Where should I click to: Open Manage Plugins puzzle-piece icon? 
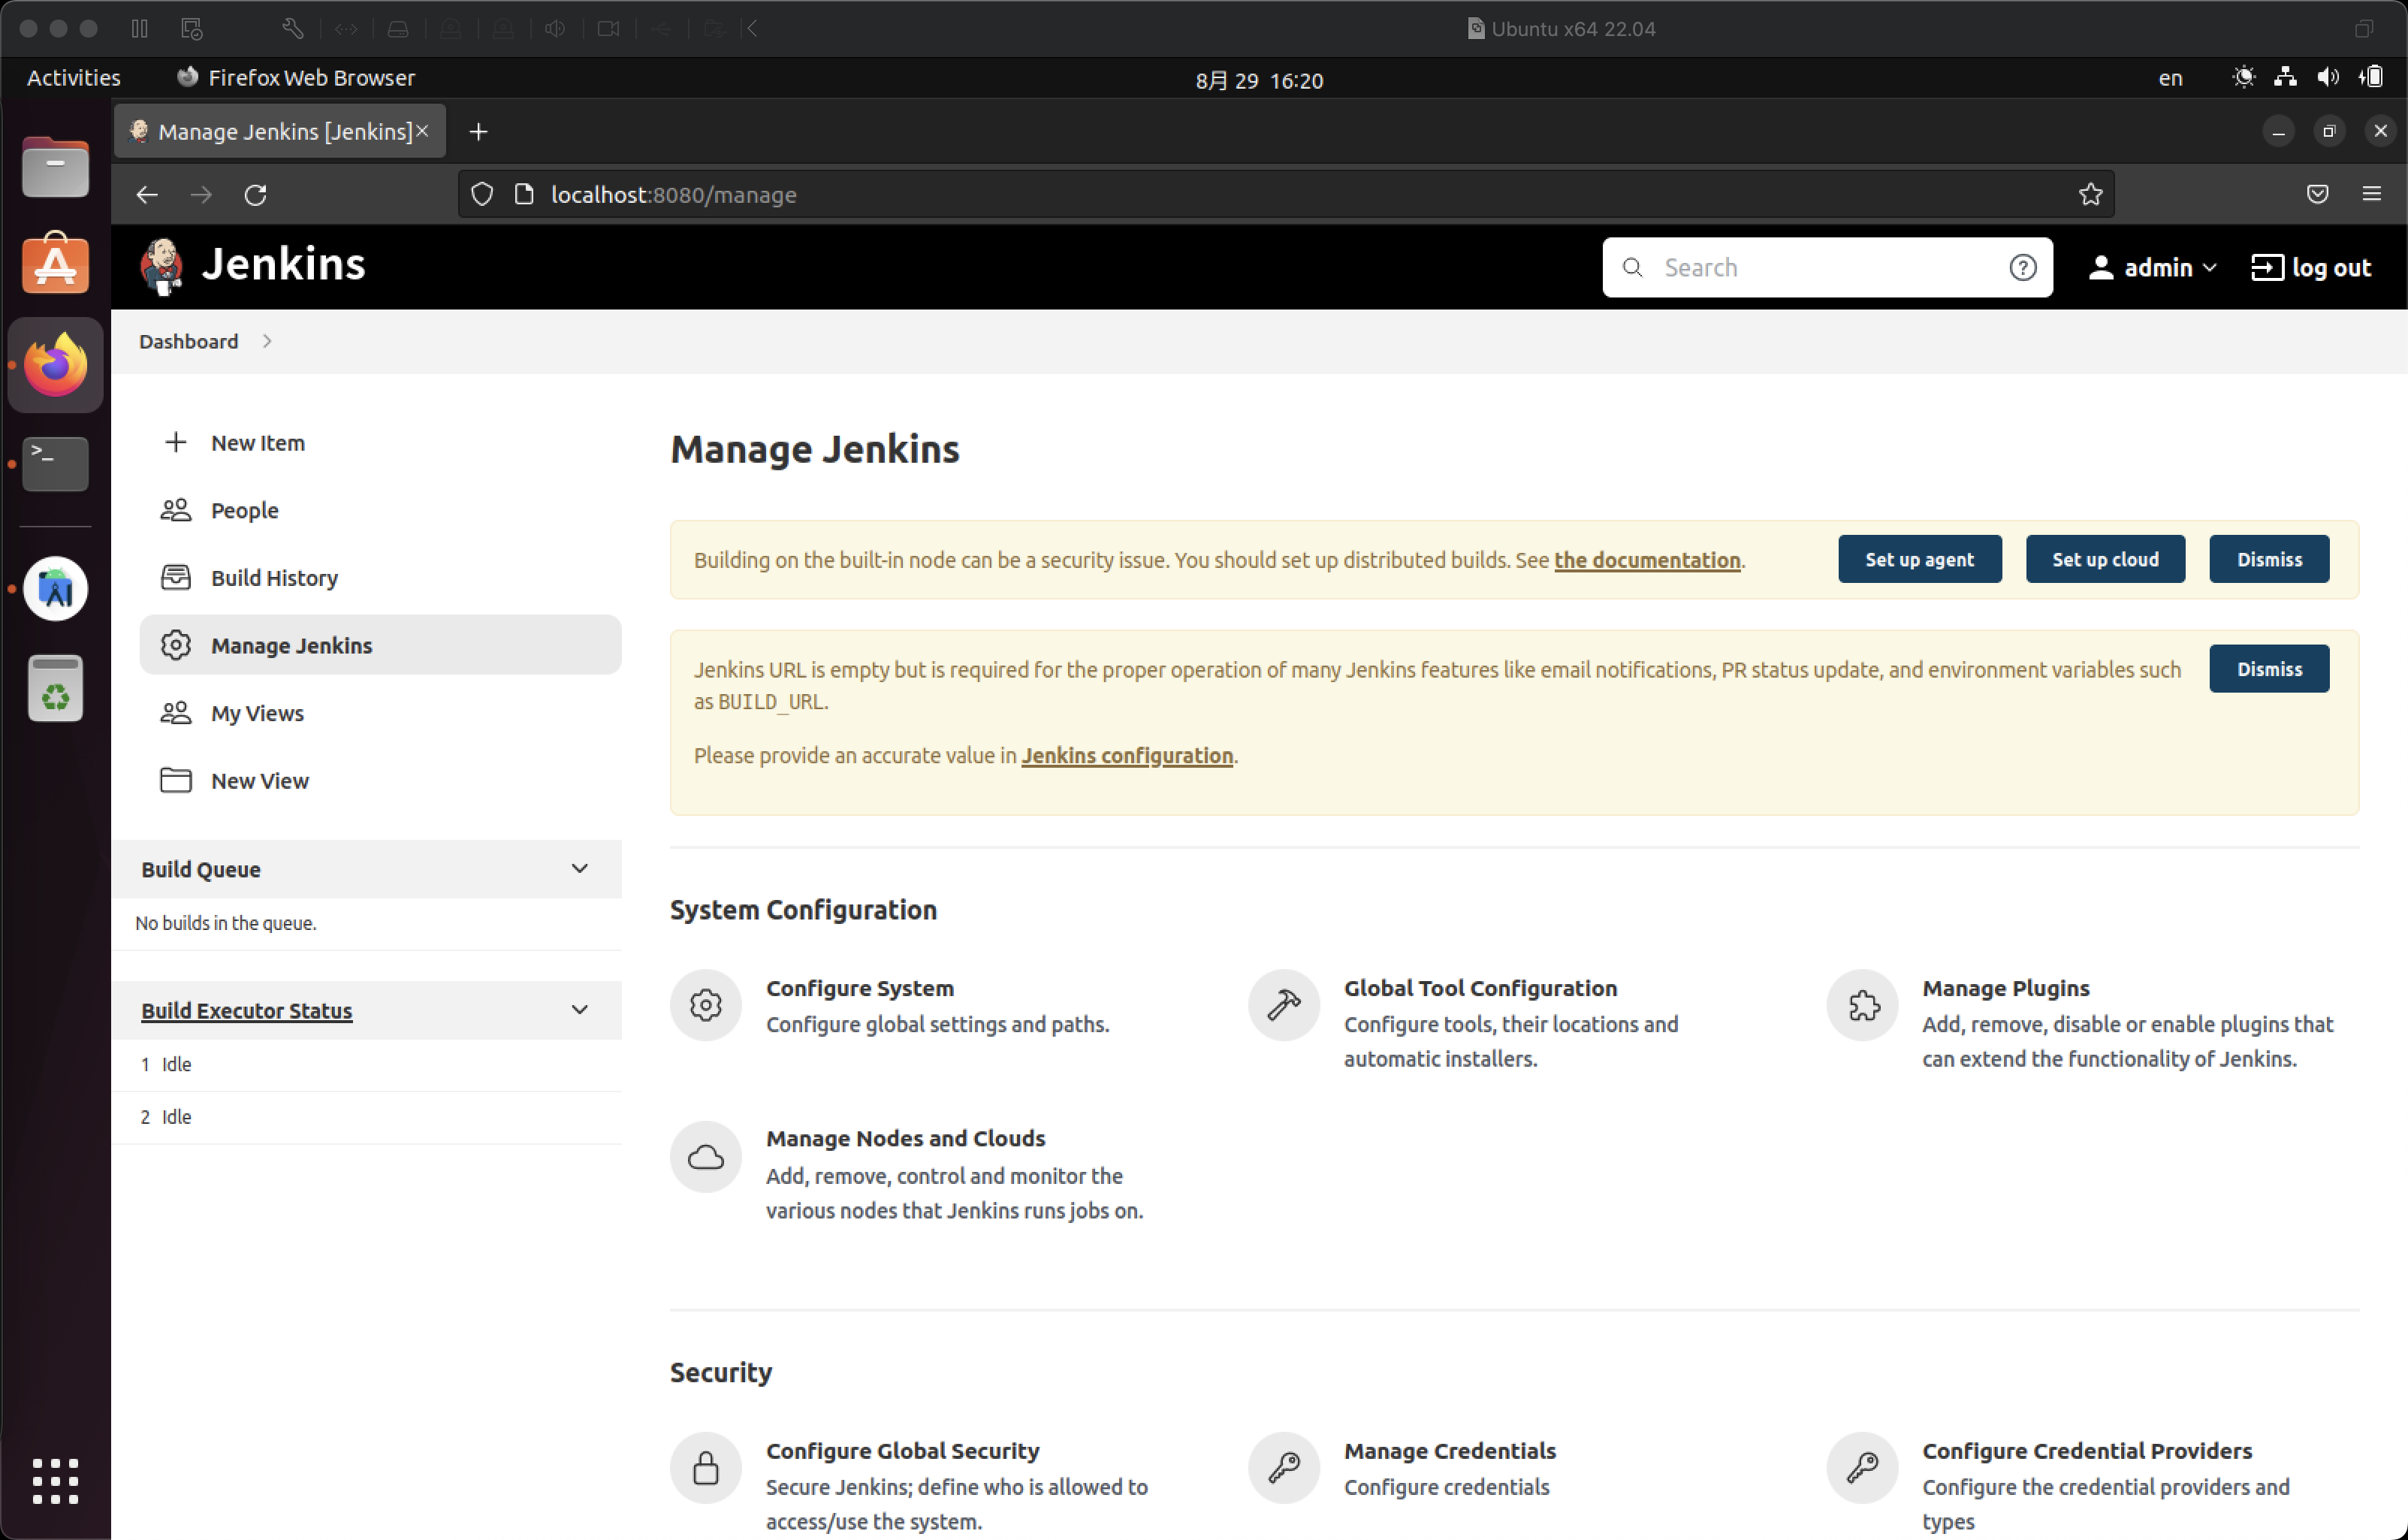pos(1862,1005)
